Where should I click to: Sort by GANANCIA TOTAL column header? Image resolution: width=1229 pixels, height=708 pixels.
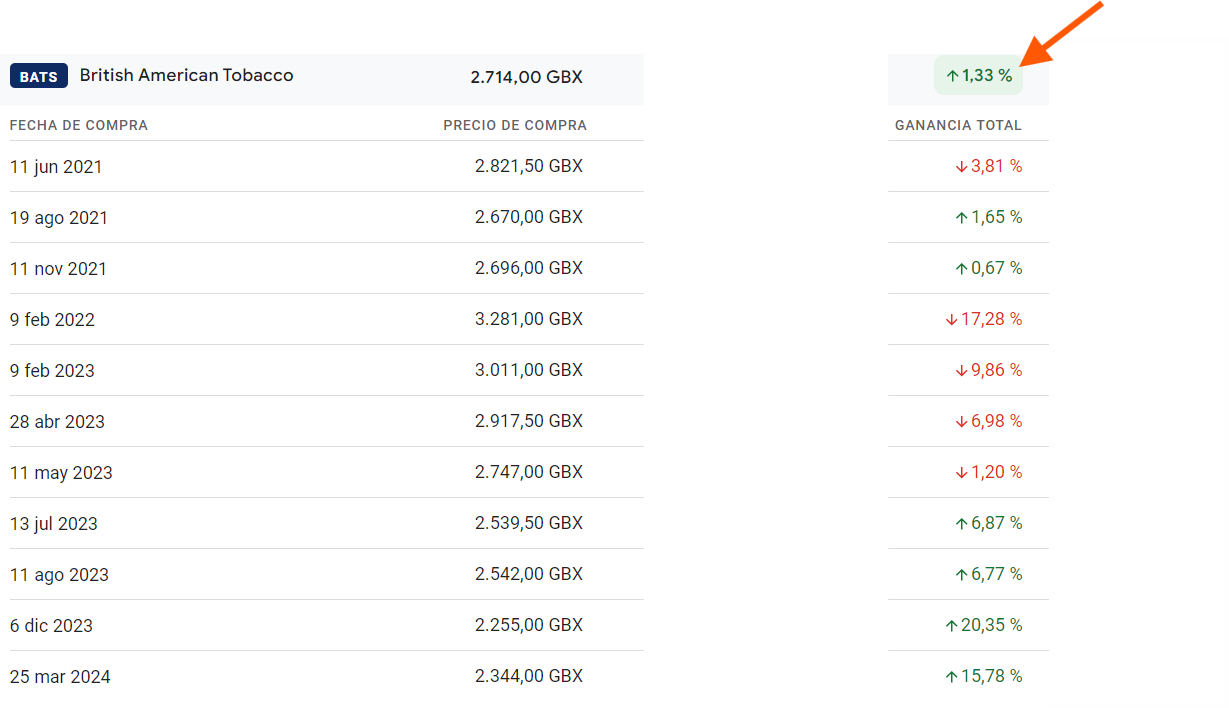point(958,125)
